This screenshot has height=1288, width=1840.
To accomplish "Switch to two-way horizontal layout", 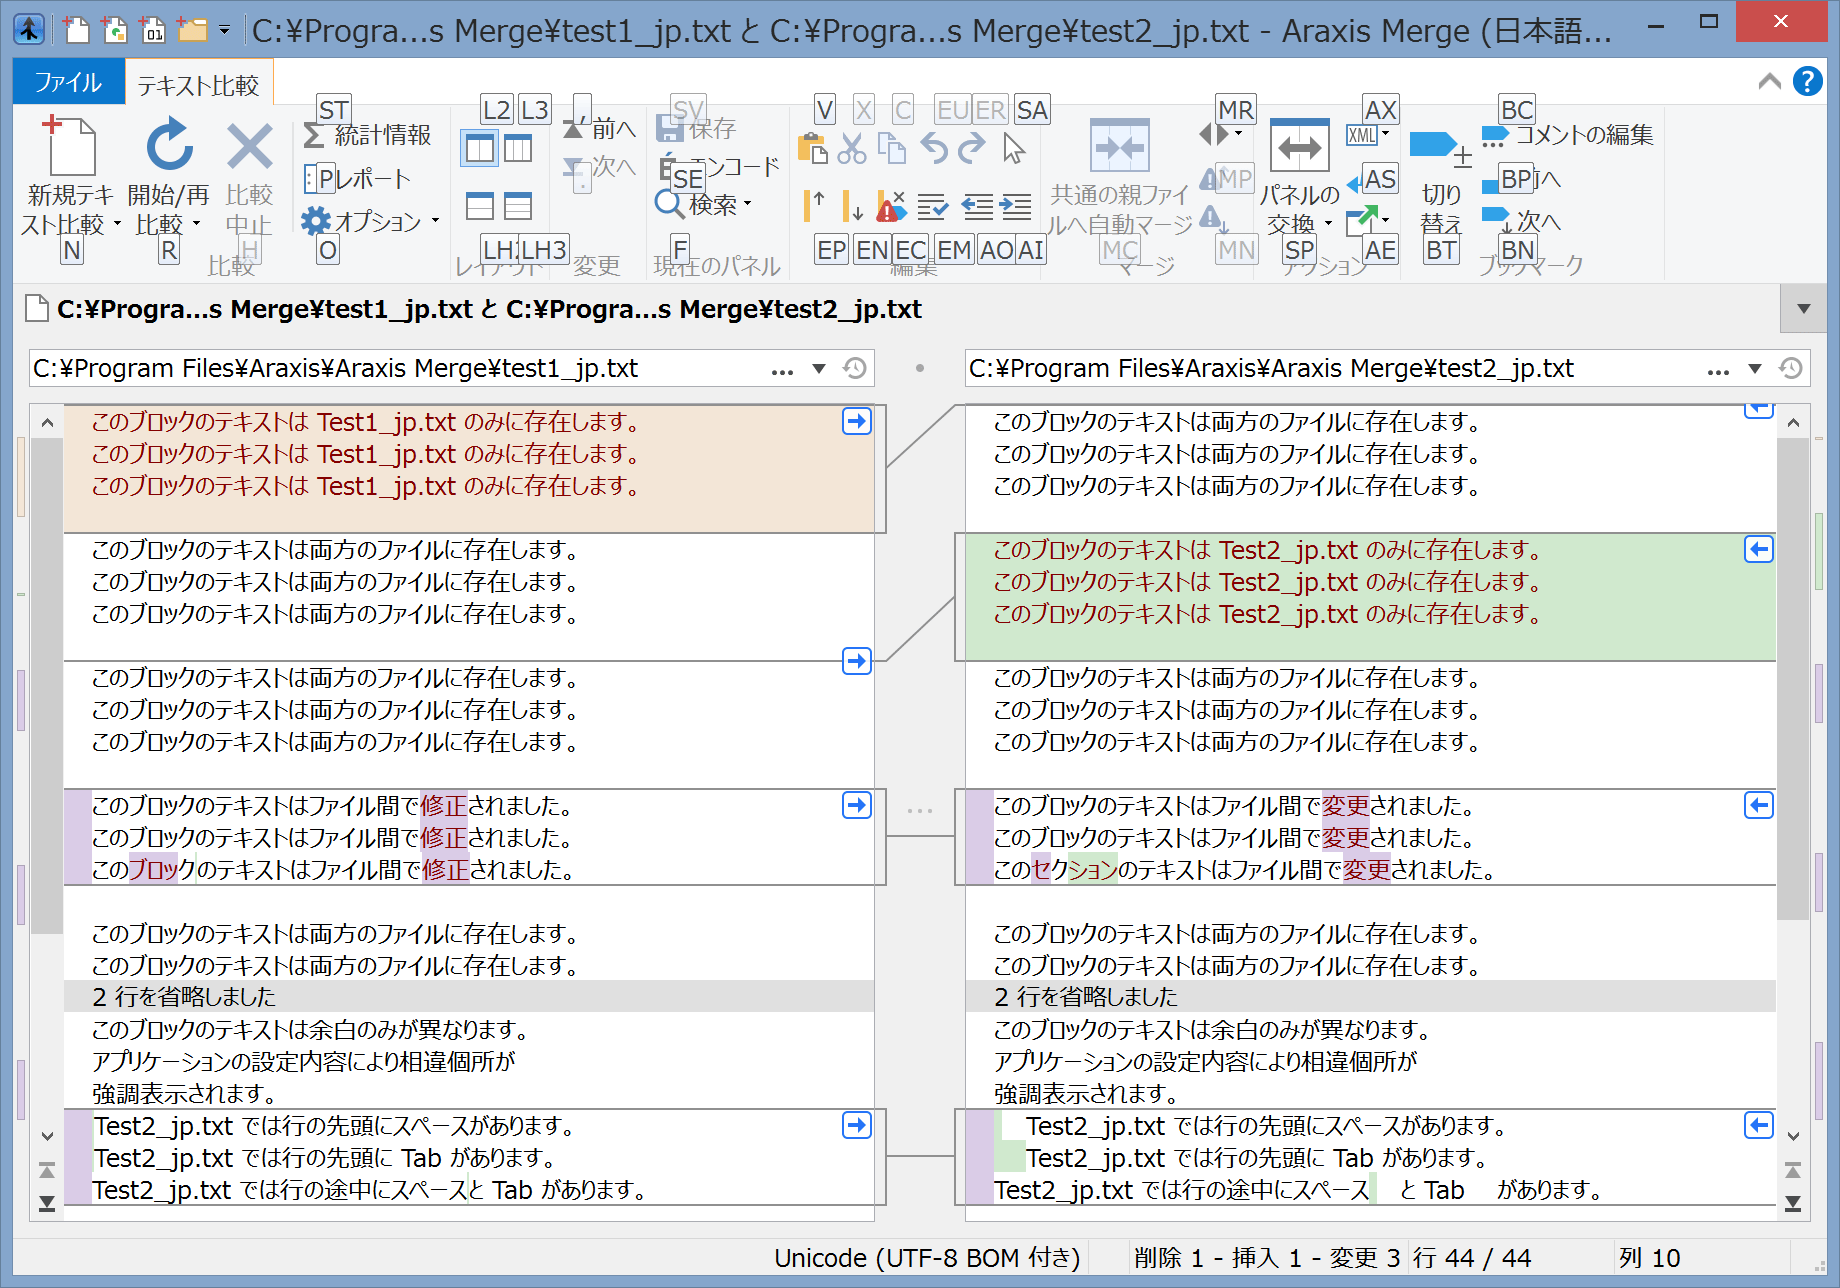I will (x=479, y=206).
